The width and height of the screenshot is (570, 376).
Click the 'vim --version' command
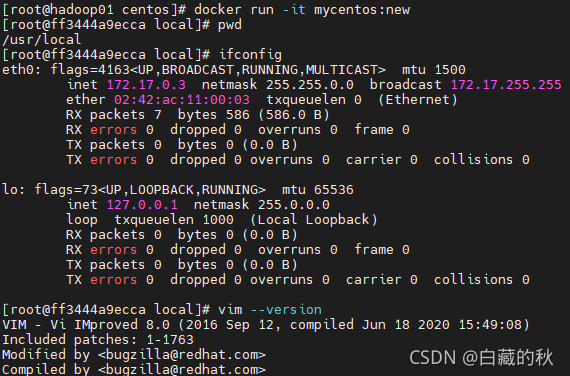coord(270,310)
